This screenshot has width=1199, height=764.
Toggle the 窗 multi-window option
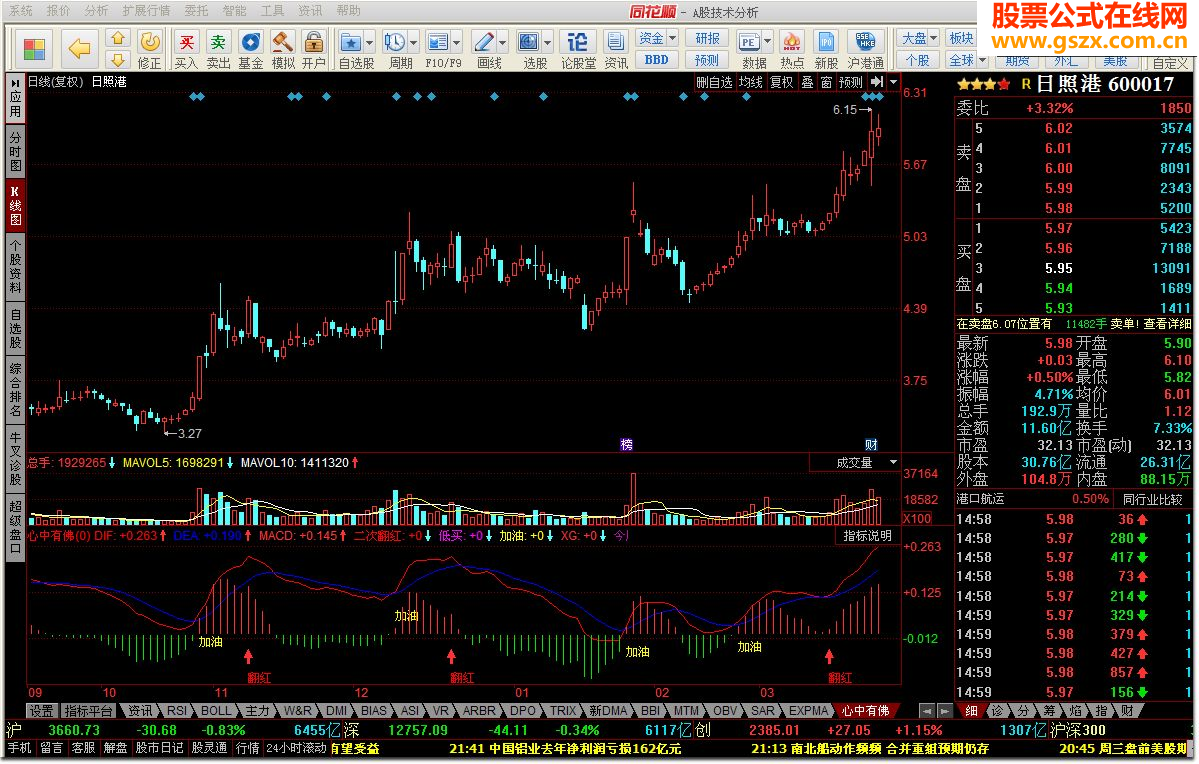(x=827, y=82)
